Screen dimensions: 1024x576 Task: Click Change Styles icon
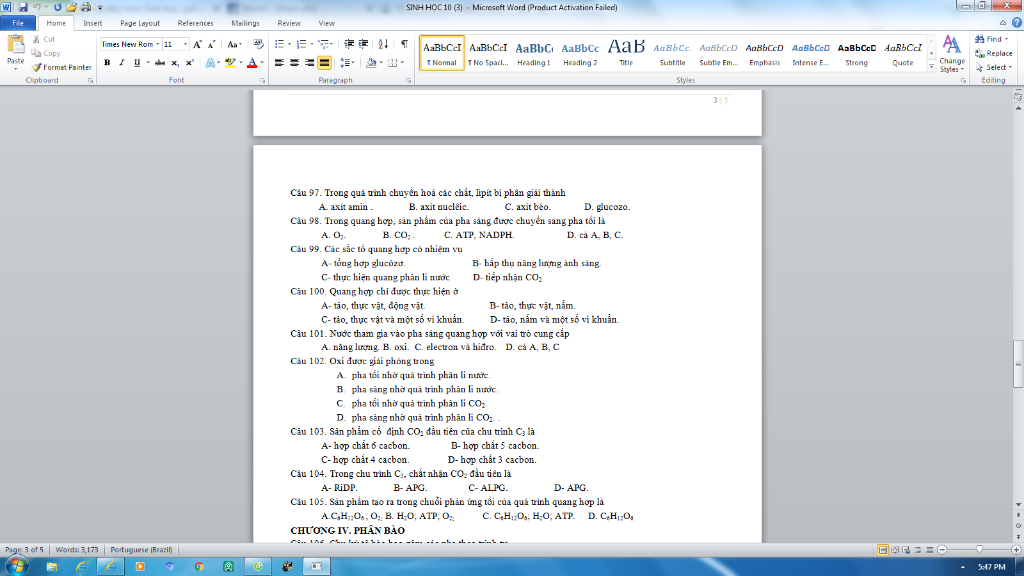click(x=952, y=54)
